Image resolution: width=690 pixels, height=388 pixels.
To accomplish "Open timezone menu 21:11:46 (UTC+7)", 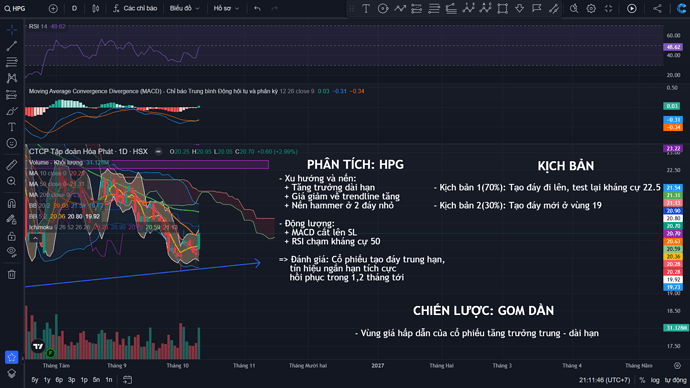I will [605, 380].
